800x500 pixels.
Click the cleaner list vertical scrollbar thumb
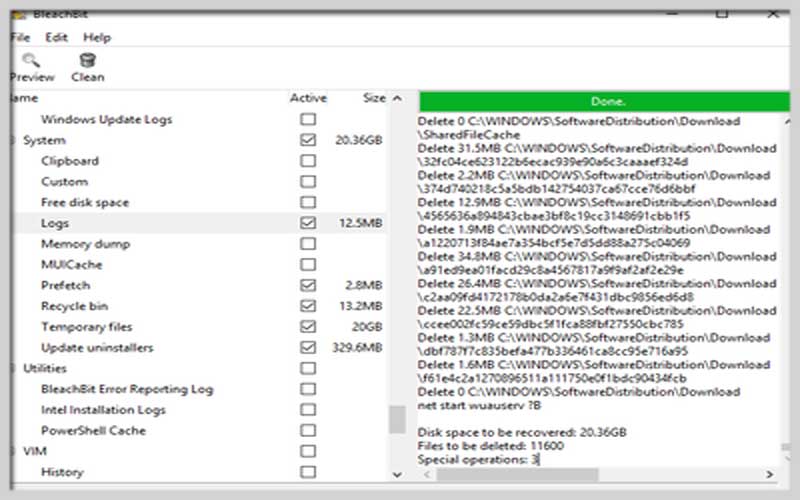coord(397,419)
